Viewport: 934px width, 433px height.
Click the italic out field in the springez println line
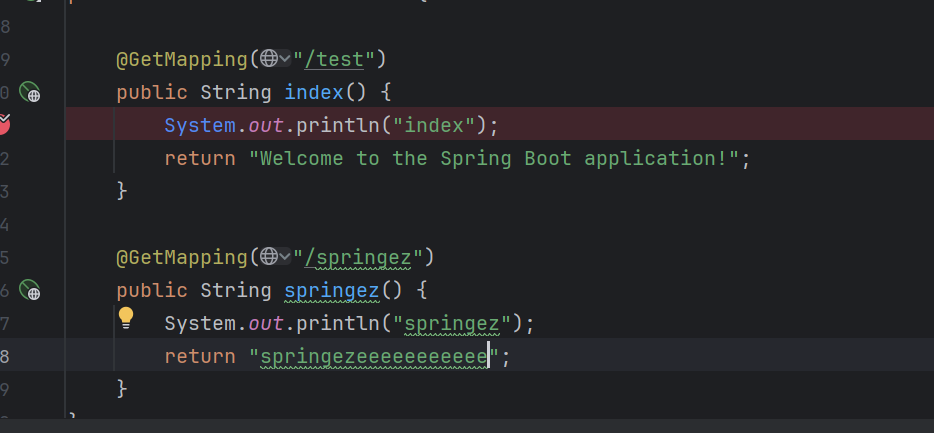pos(266,324)
